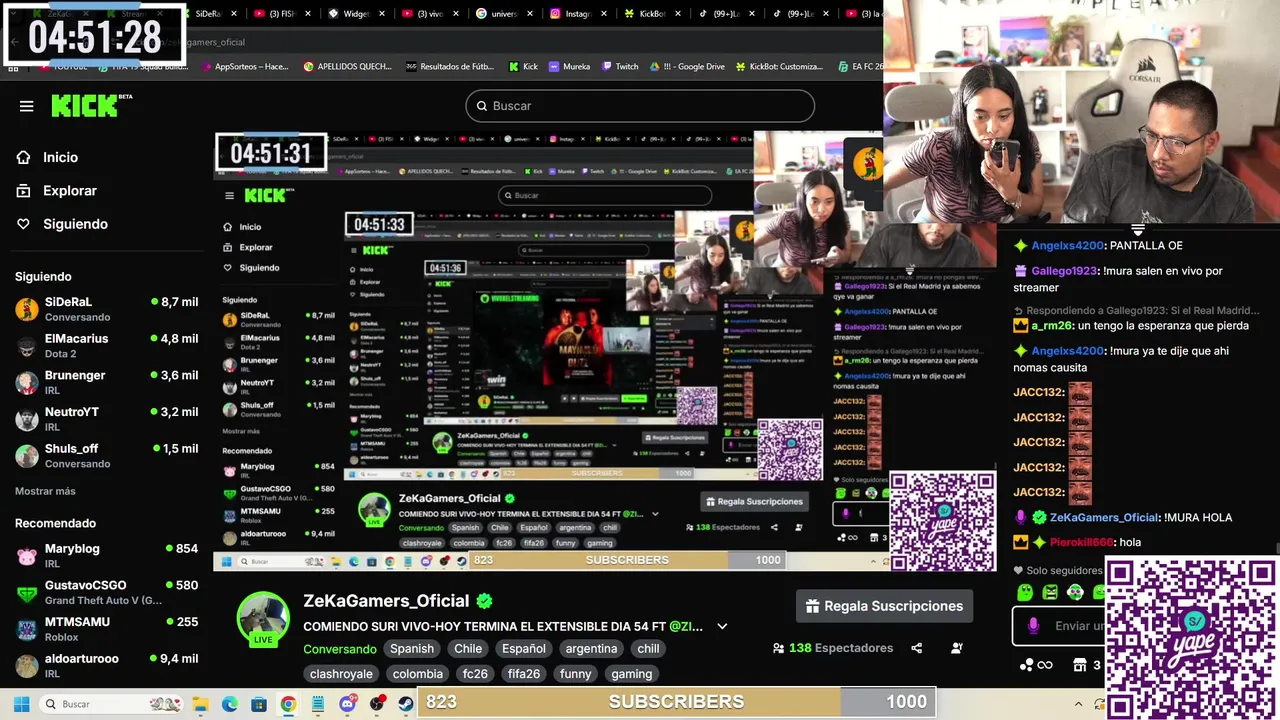1280x720 pixels.
Task: Open Windows Start menu
Action: coord(21,704)
